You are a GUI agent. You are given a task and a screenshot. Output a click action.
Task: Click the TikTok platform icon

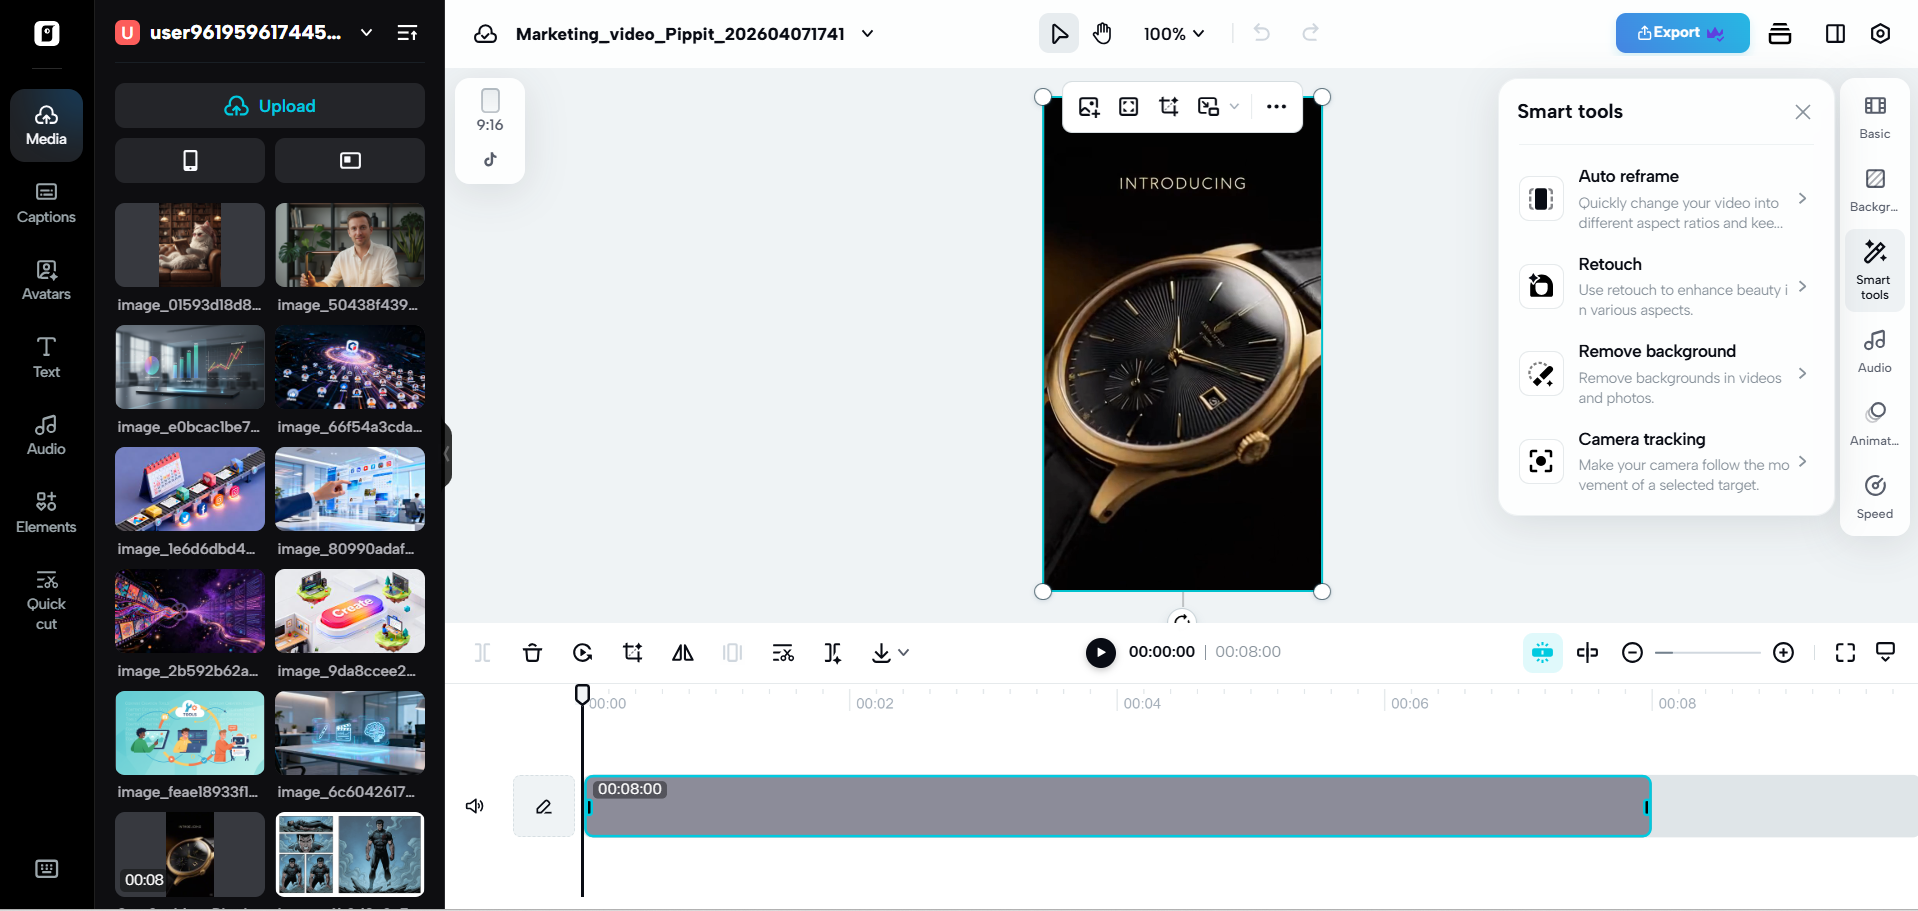click(490, 159)
